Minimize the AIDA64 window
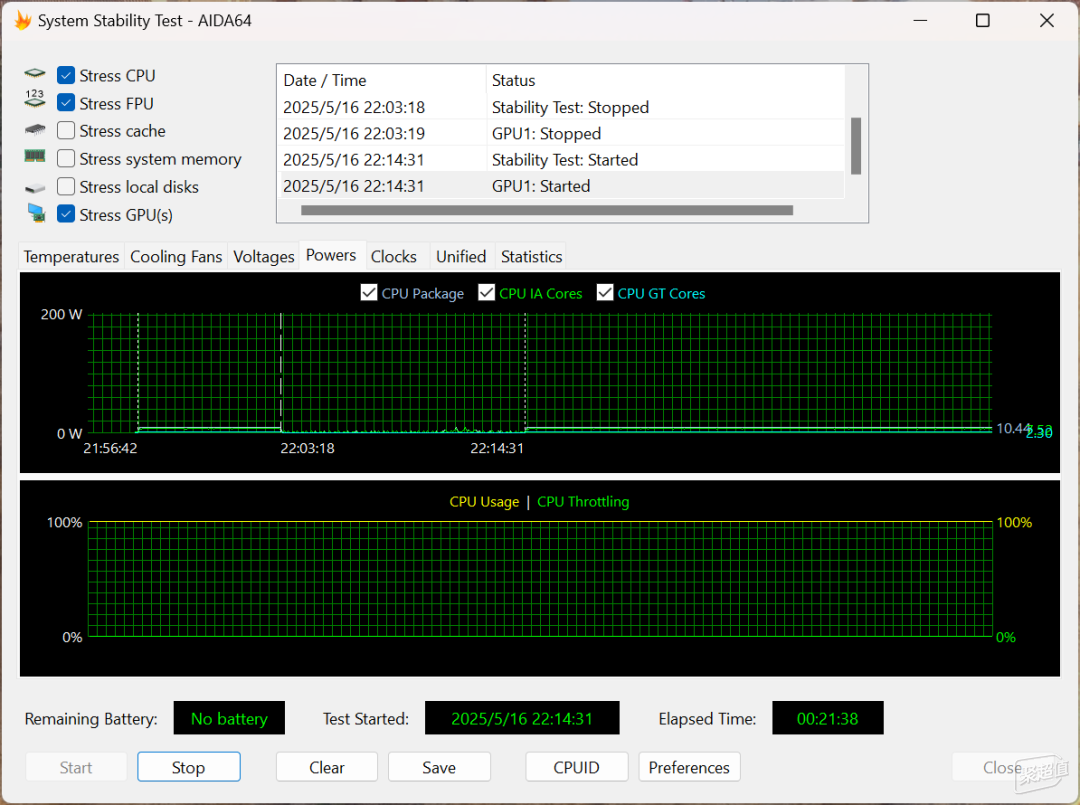1080x805 pixels. (920, 21)
